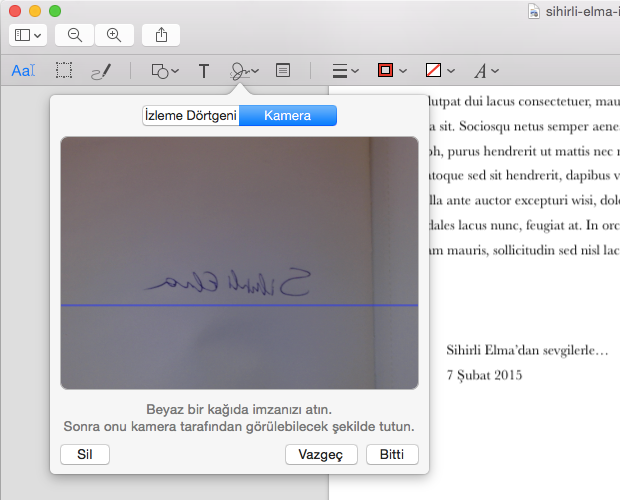Open the line style dropdown

(345, 71)
